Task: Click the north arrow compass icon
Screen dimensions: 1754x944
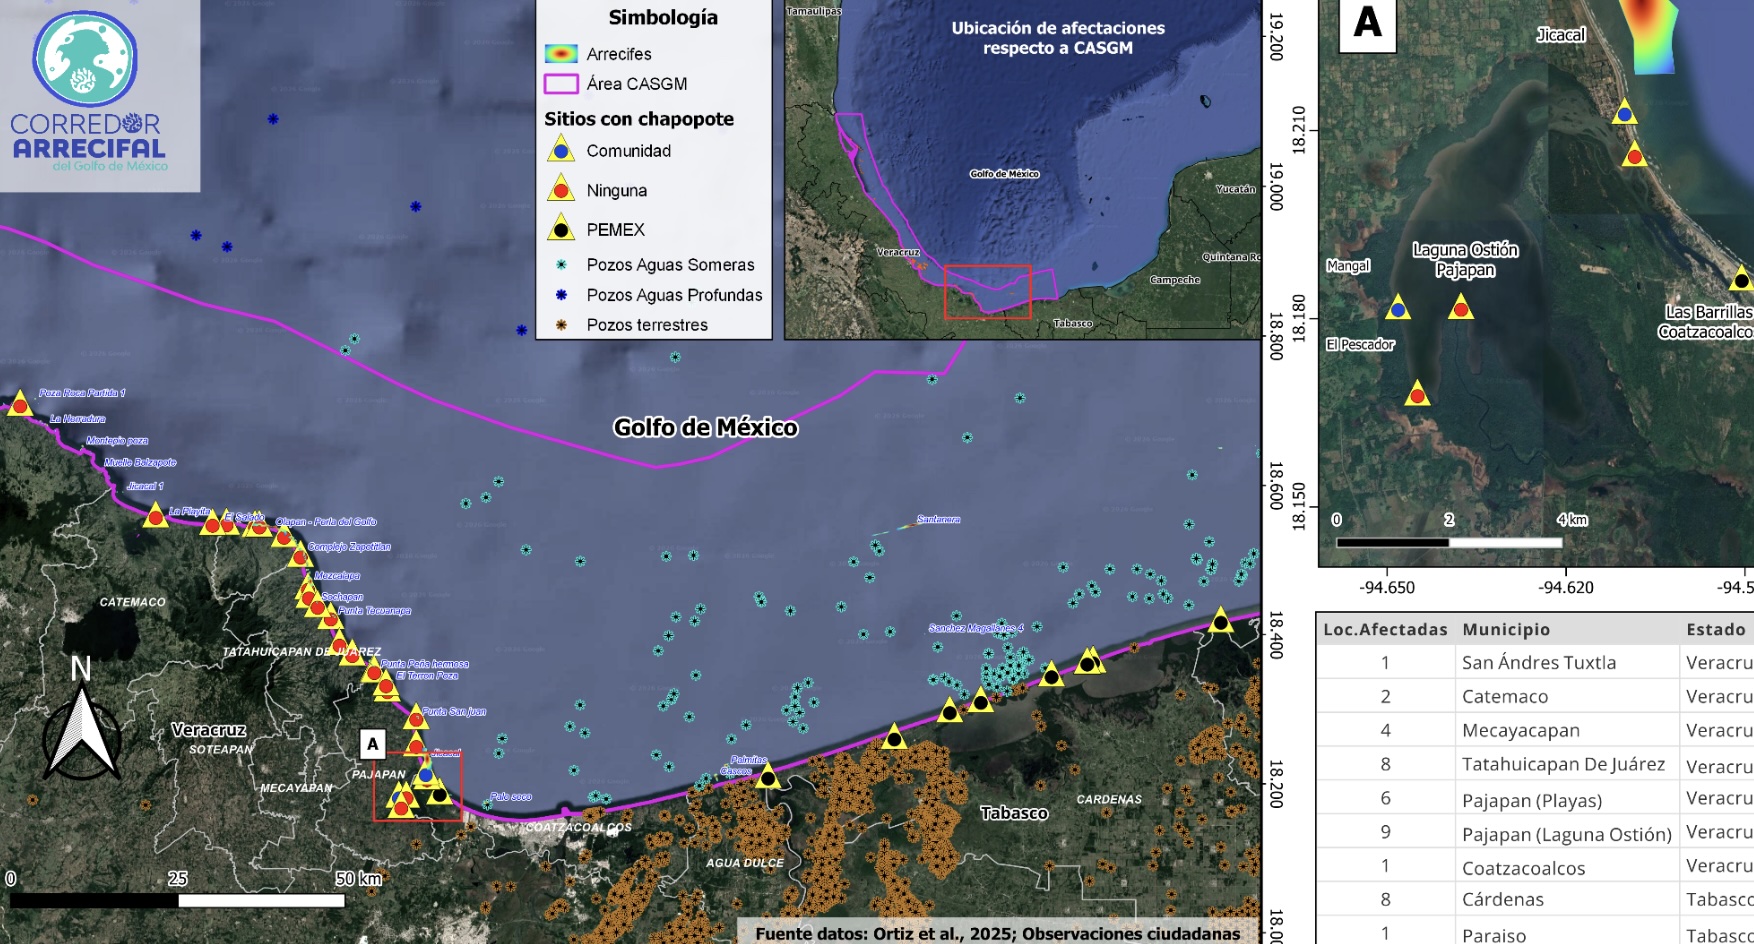Action: tap(82, 722)
